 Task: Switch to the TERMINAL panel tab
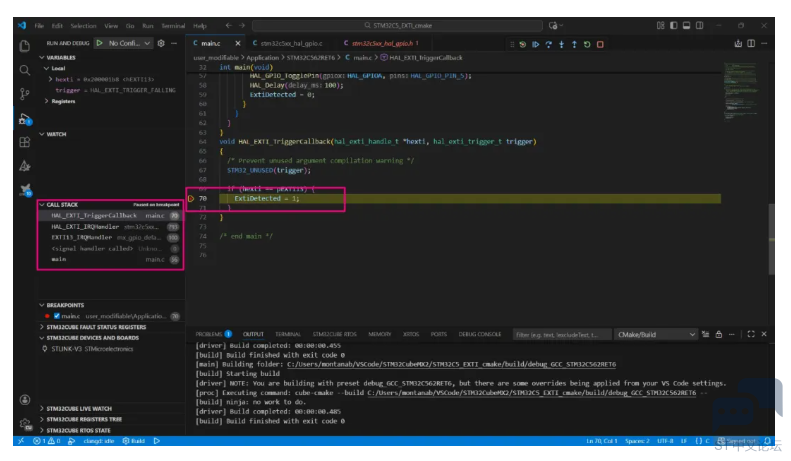coord(288,334)
